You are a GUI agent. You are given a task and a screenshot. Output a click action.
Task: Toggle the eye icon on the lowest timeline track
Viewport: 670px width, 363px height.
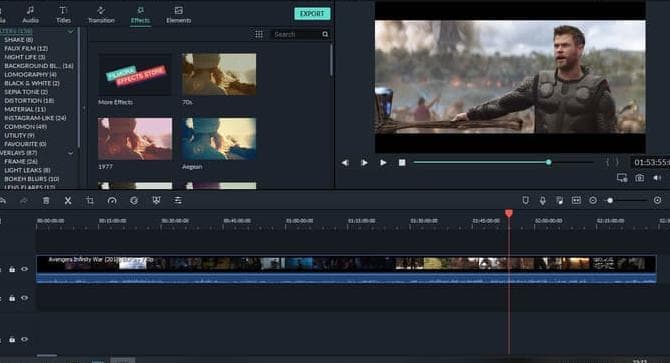click(25, 340)
